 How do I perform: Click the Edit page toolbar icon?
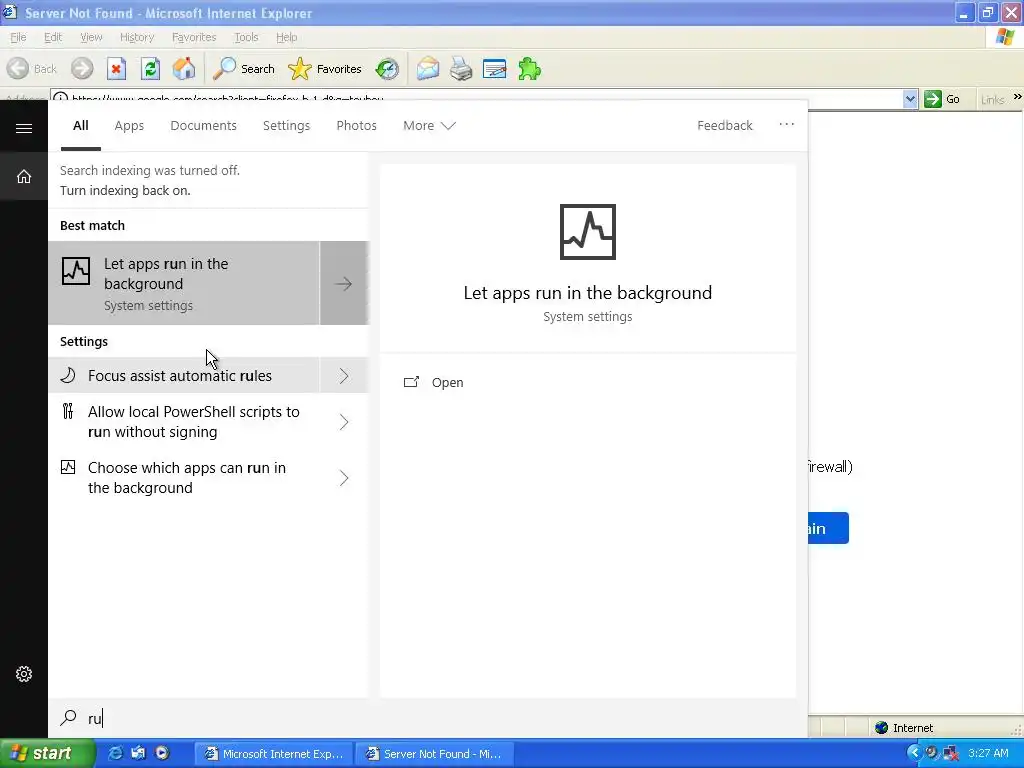pyautogui.click(x=494, y=69)
